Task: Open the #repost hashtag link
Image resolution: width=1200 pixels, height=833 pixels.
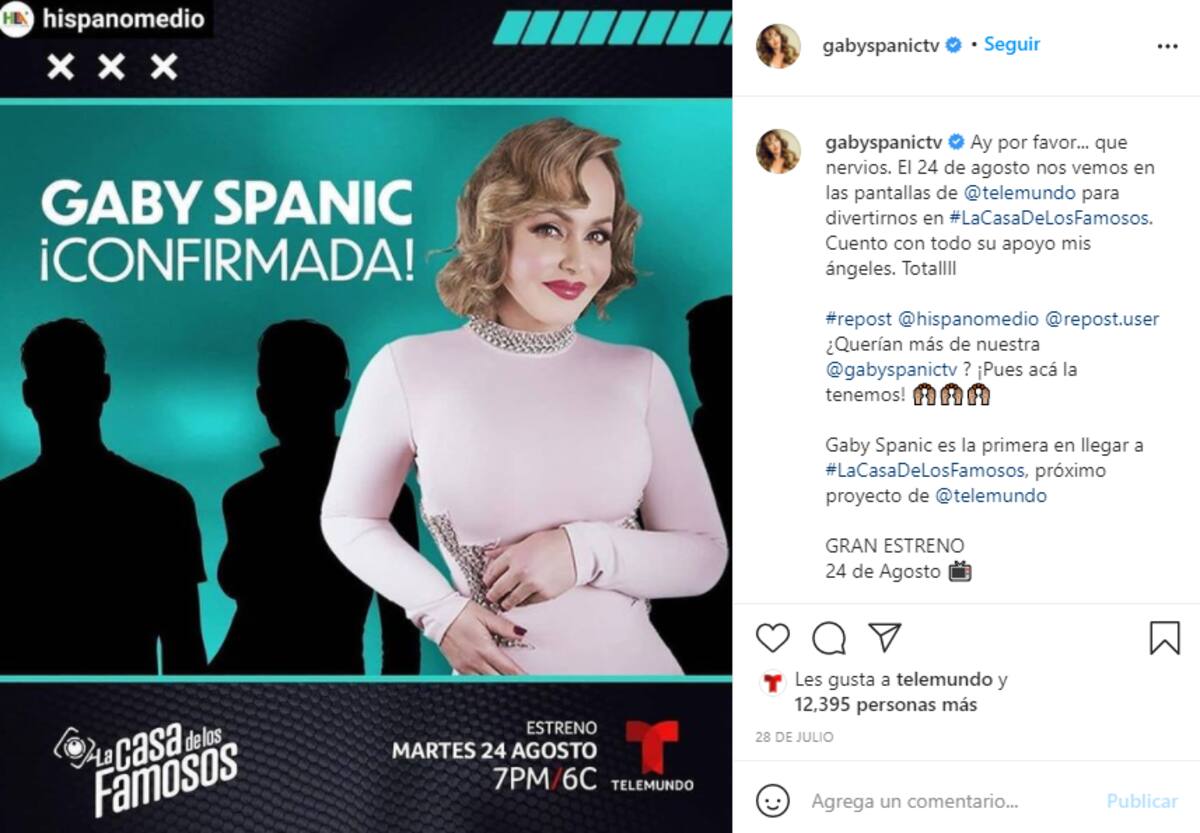Action: [x=858, y=320]
